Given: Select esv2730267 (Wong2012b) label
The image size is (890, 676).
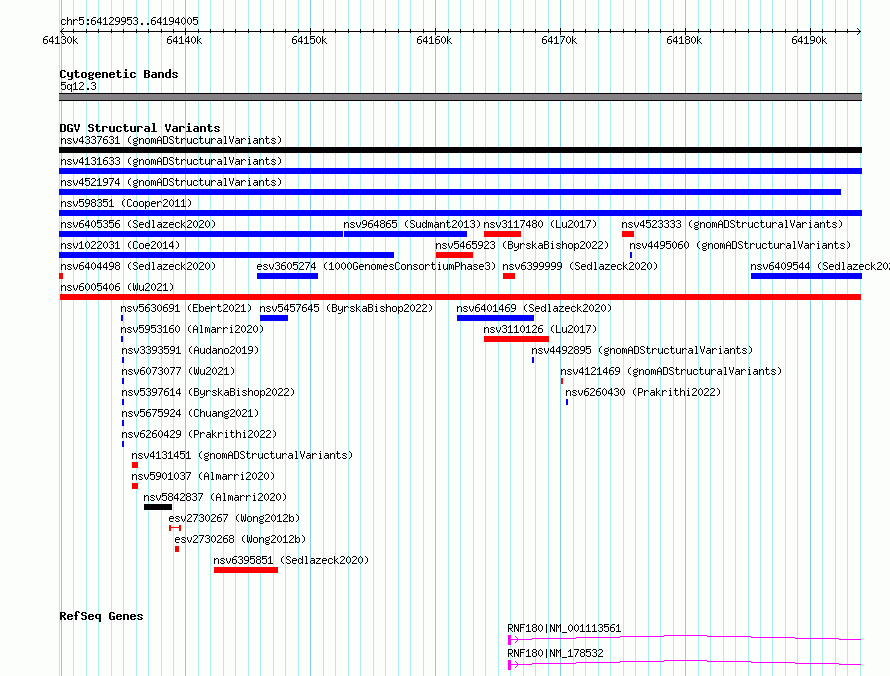Looking at the screenshot, I should point(234,518).
